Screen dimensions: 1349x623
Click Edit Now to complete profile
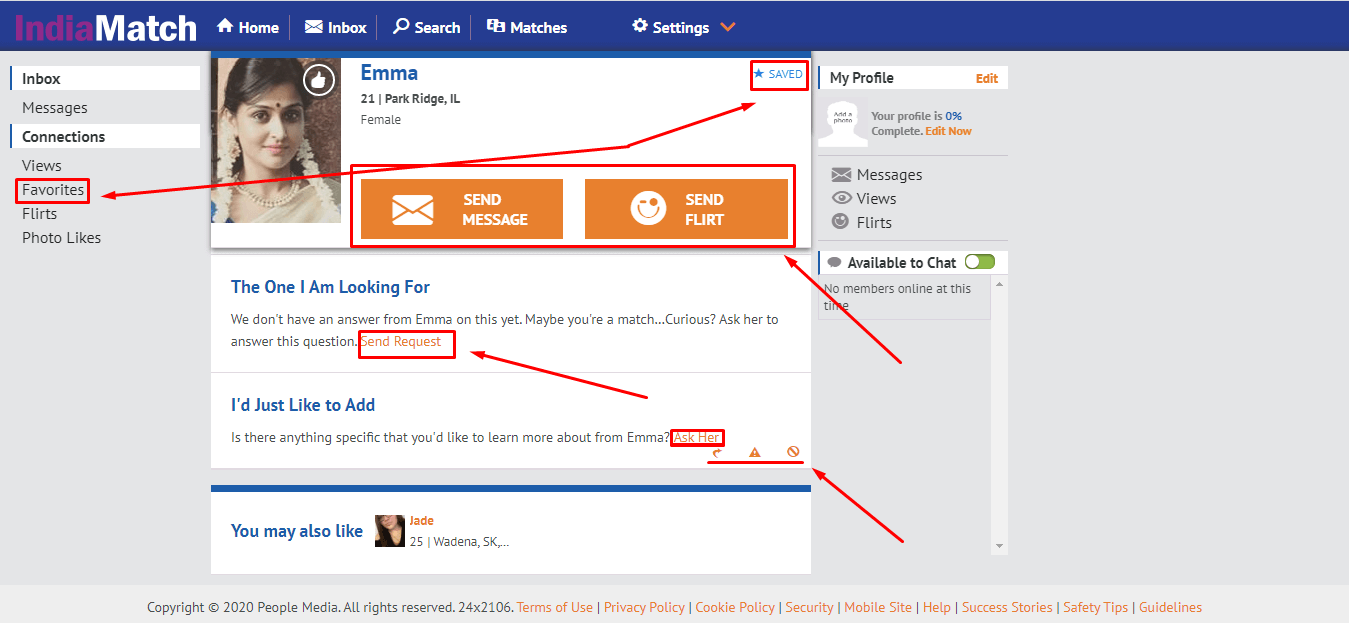[x=948, y=131]
